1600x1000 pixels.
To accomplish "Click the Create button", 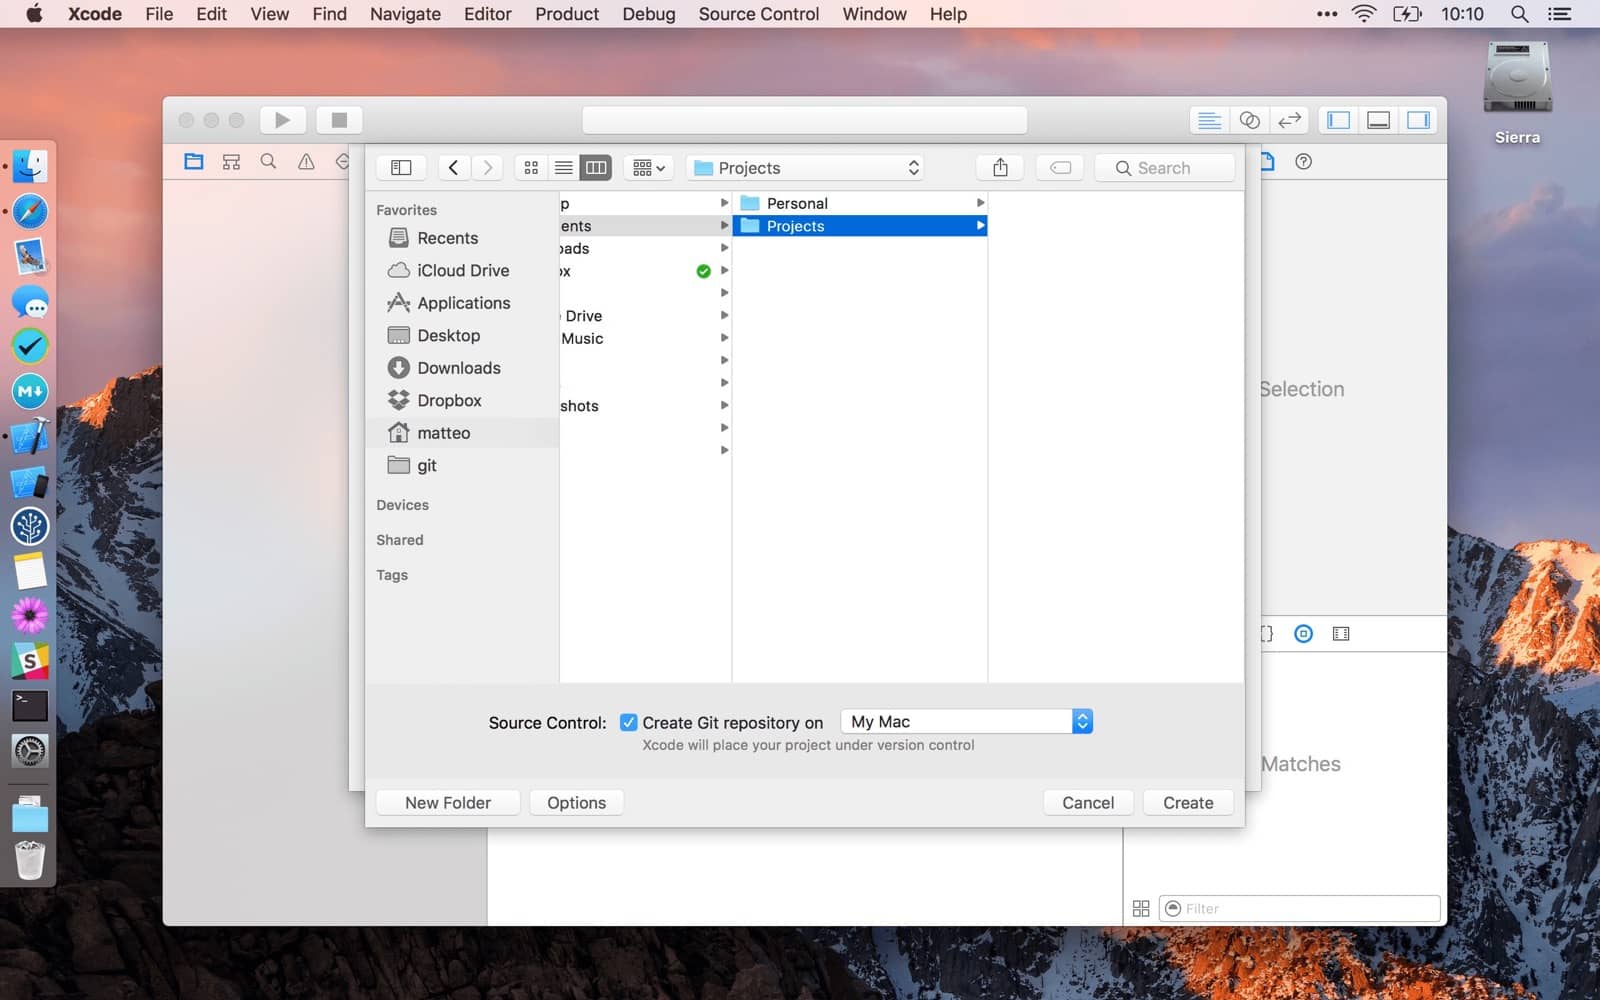I will coord(1187,803).
